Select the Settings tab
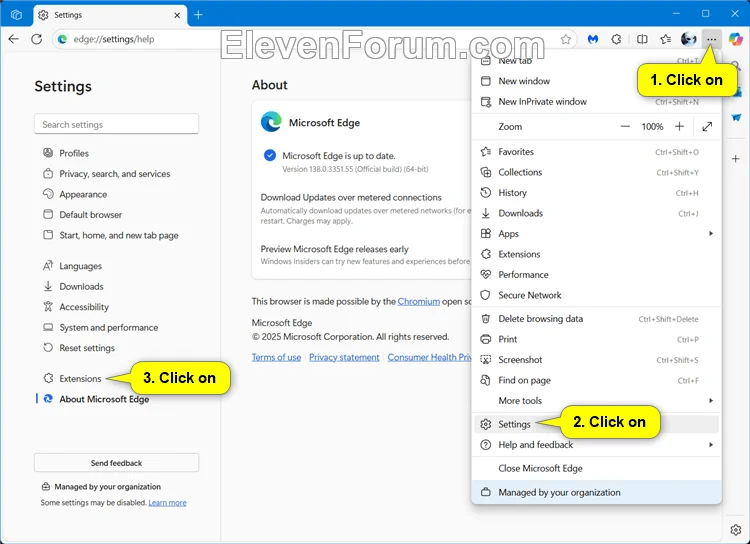This screenshot has height=544, width=750. tap(110, 15)
